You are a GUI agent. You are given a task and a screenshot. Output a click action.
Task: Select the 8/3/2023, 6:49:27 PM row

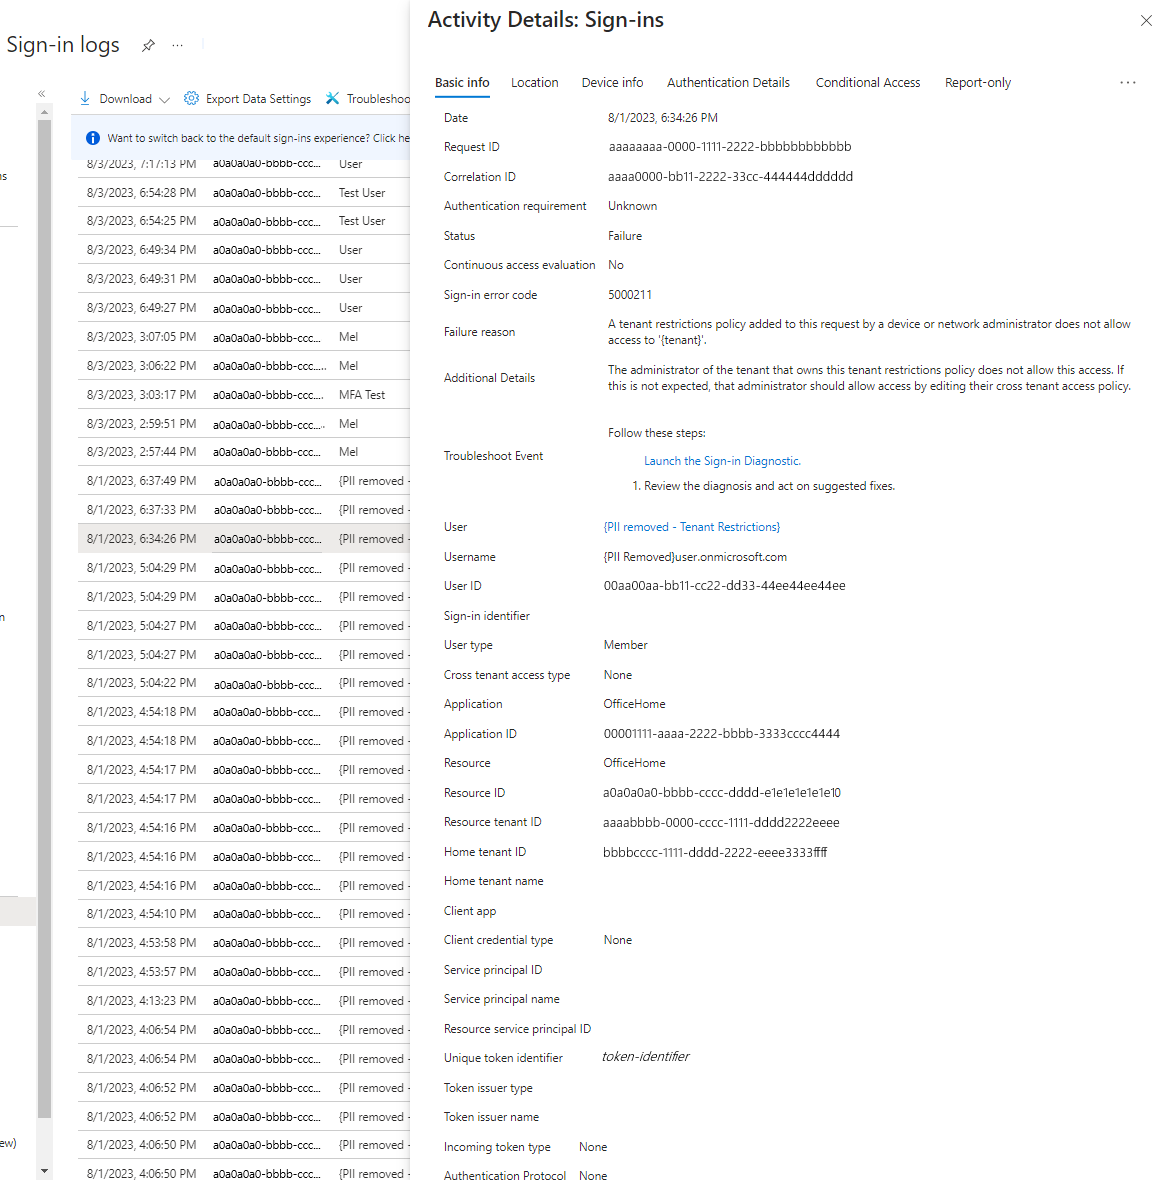point(244,309)
